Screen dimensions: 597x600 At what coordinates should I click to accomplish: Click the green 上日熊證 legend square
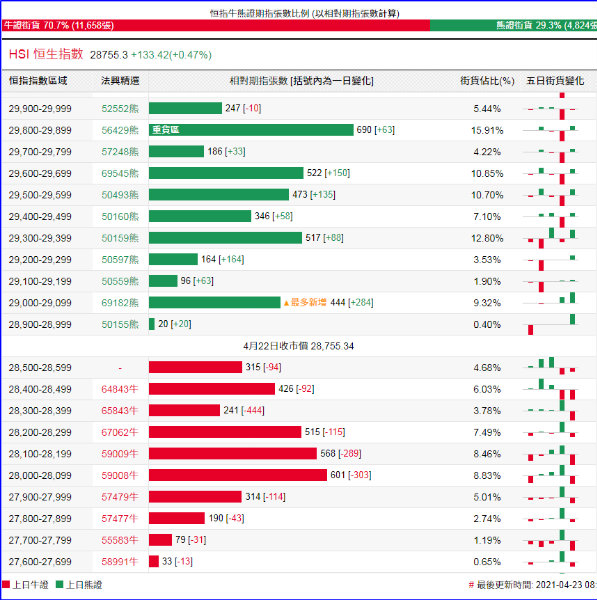pyautogui.click(x=59, y=585)
